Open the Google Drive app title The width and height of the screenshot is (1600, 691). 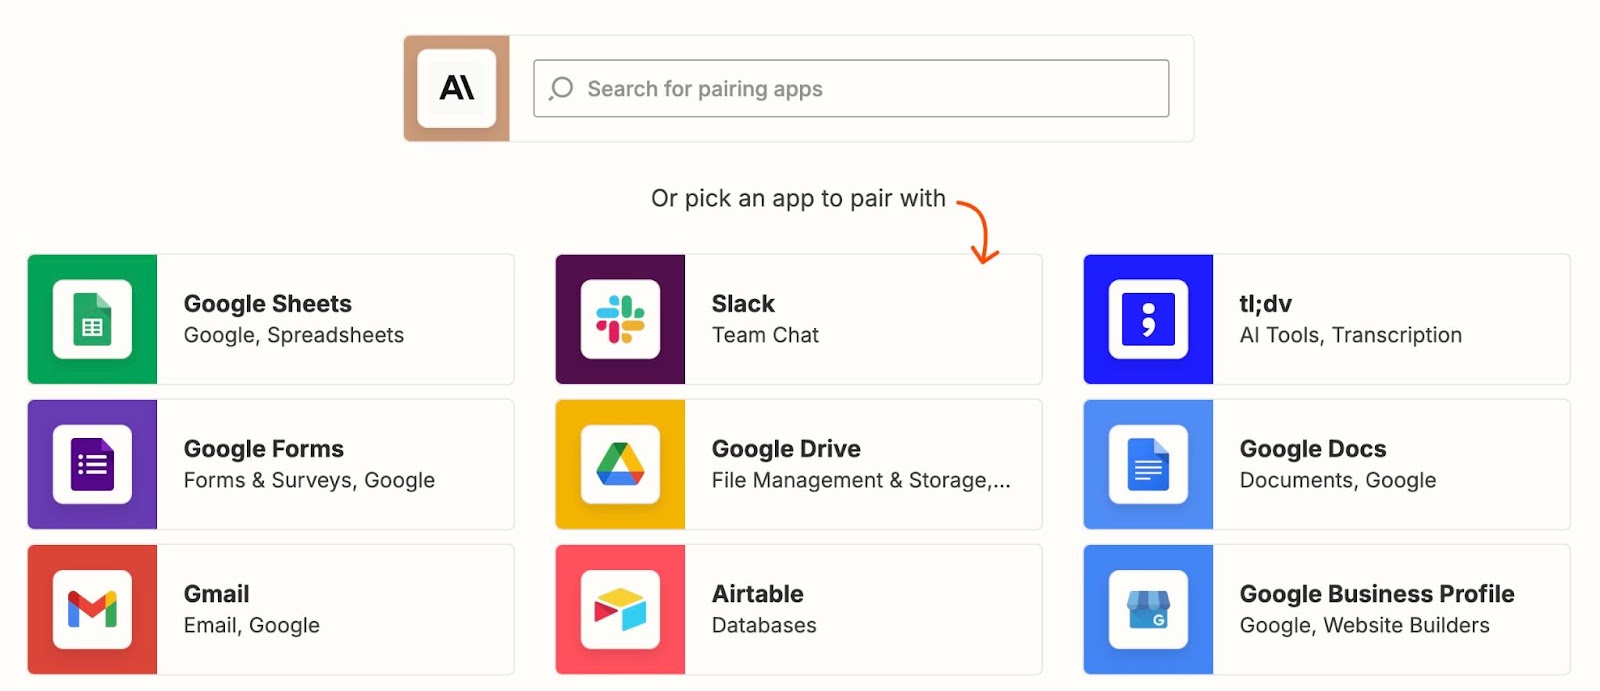pyautogui.click(x=786, y=449)
